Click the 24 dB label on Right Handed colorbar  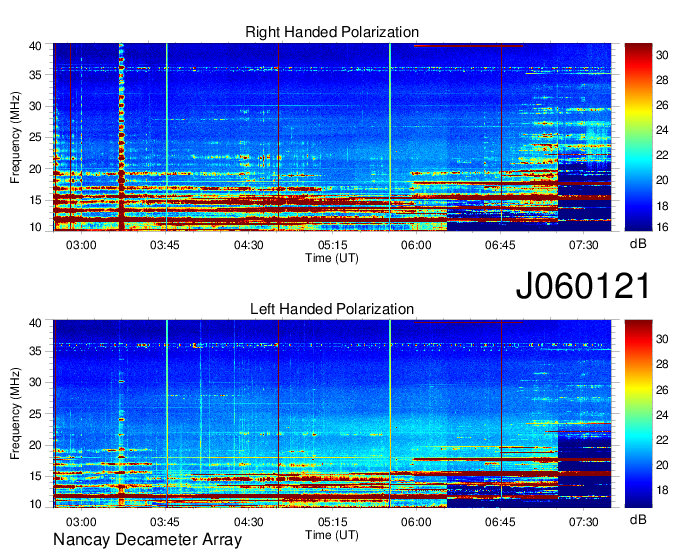662,130
